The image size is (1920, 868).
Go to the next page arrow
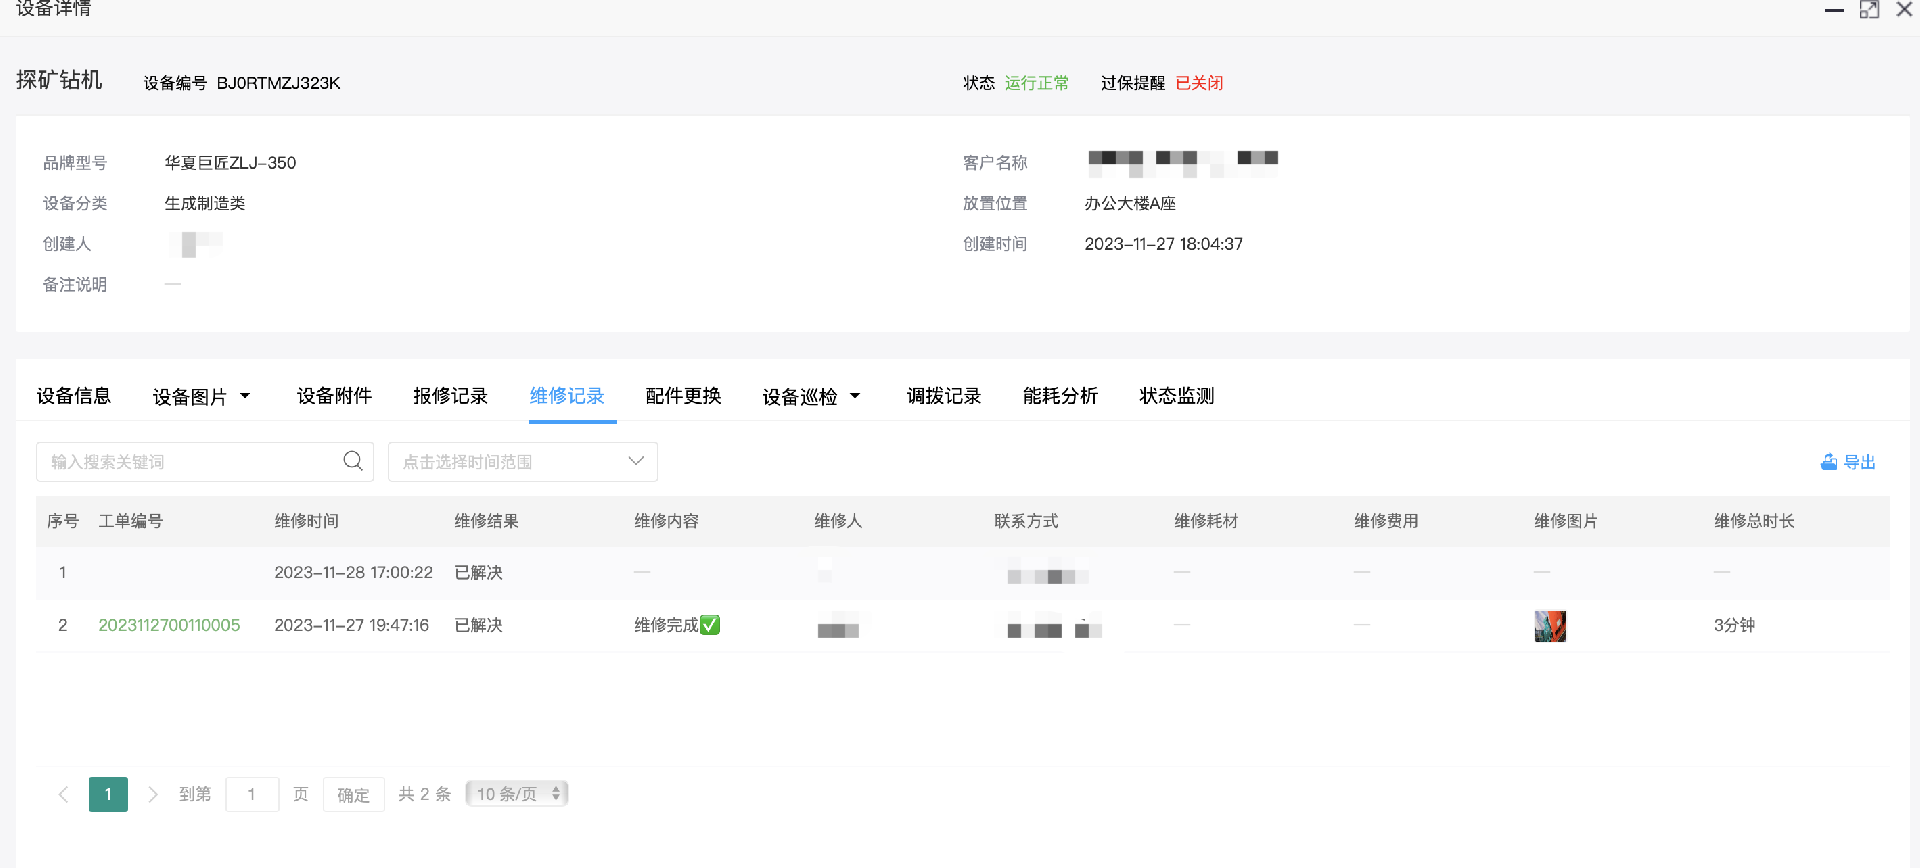pos(153,794)
